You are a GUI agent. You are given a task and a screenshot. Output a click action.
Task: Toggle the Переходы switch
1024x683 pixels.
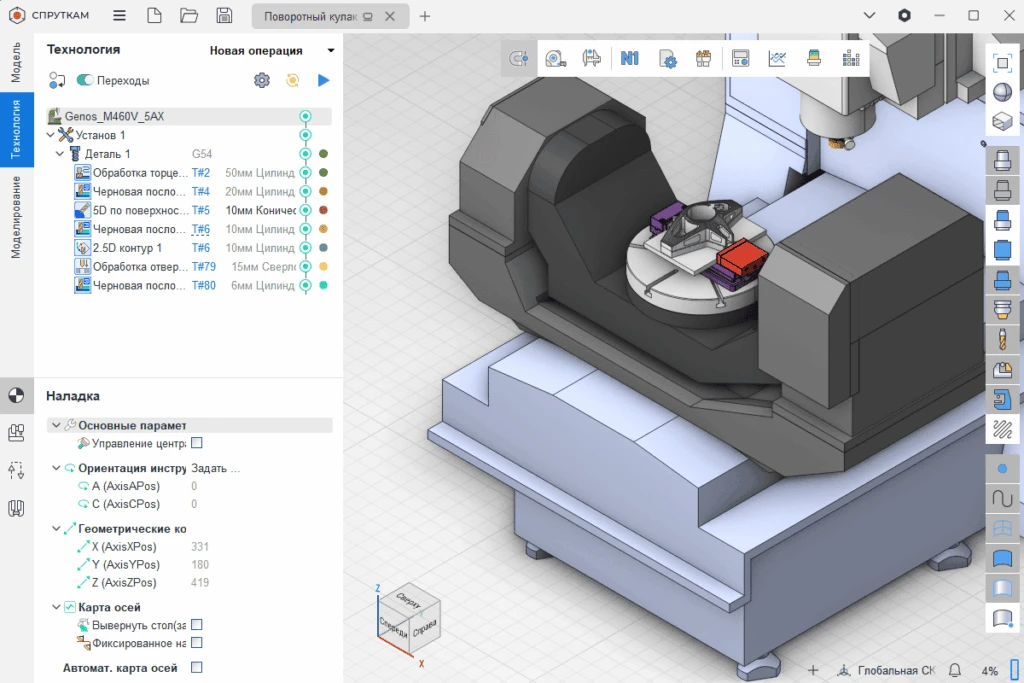pyautogui.click(x=85, y=80)
